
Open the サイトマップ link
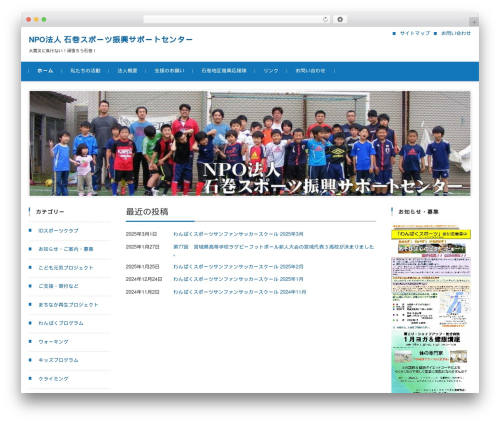[x=415, y=33]
